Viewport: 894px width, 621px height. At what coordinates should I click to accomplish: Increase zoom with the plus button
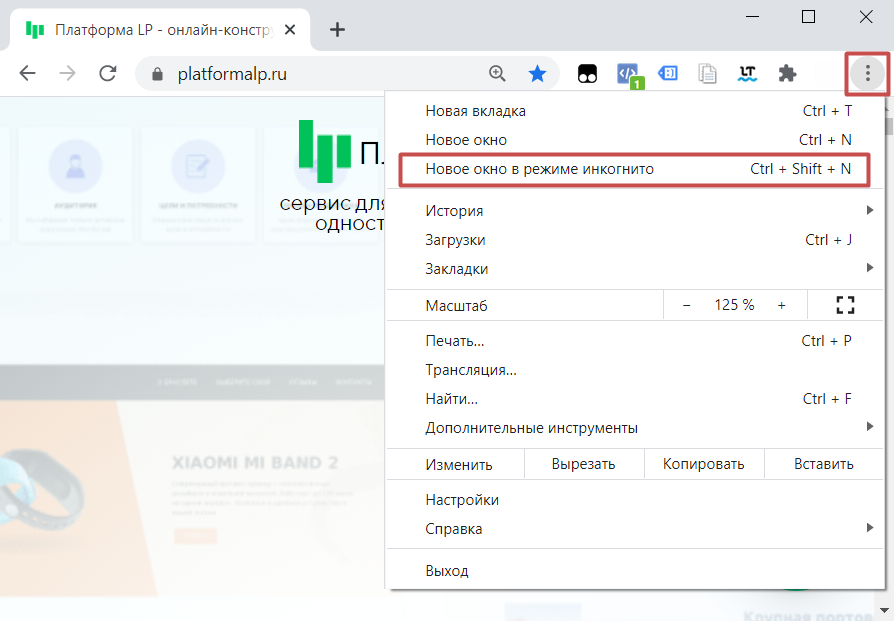(x=781, y=305)
